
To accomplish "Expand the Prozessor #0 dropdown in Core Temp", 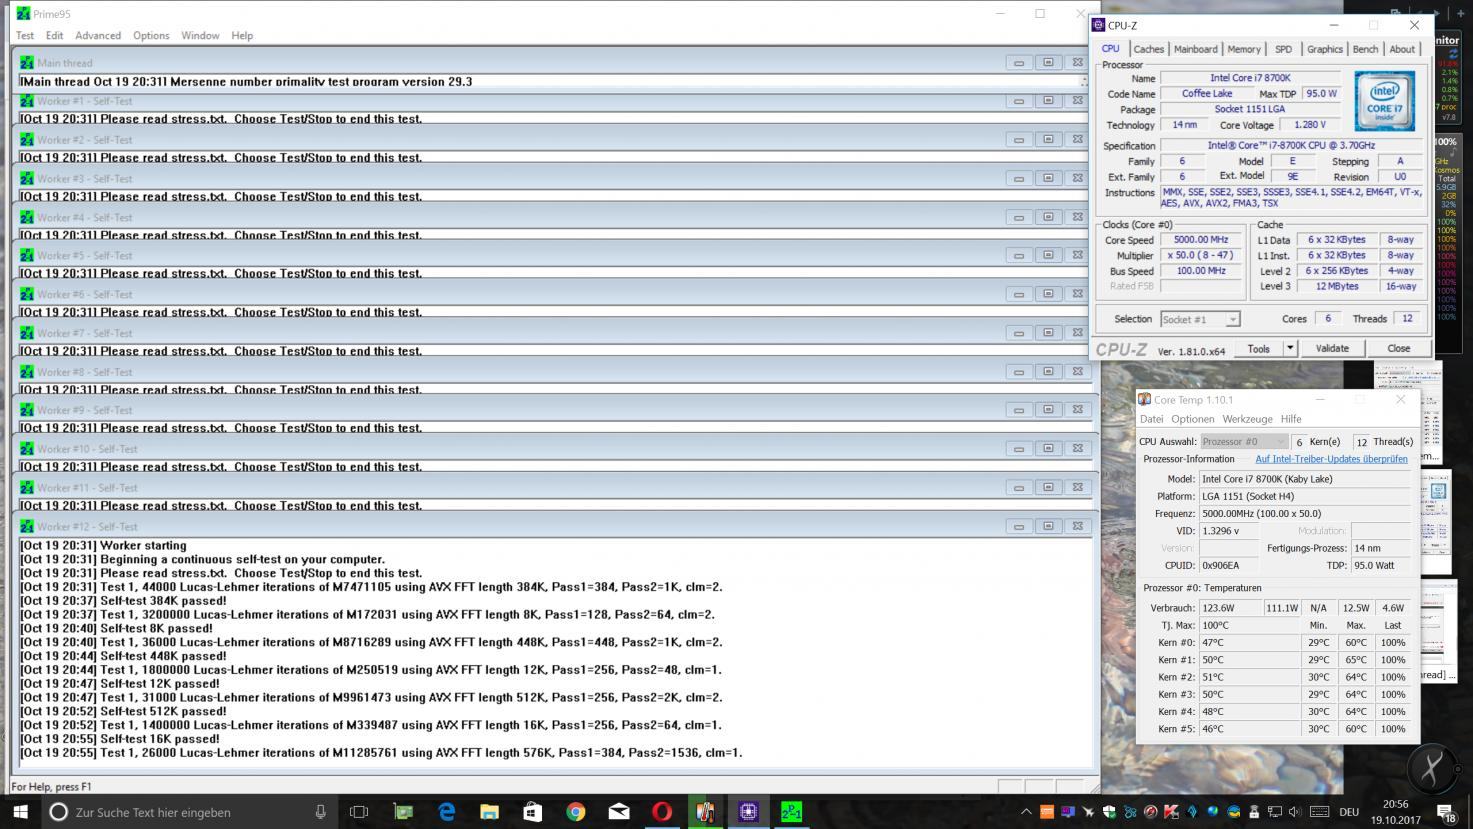I will pos(1244,441).
